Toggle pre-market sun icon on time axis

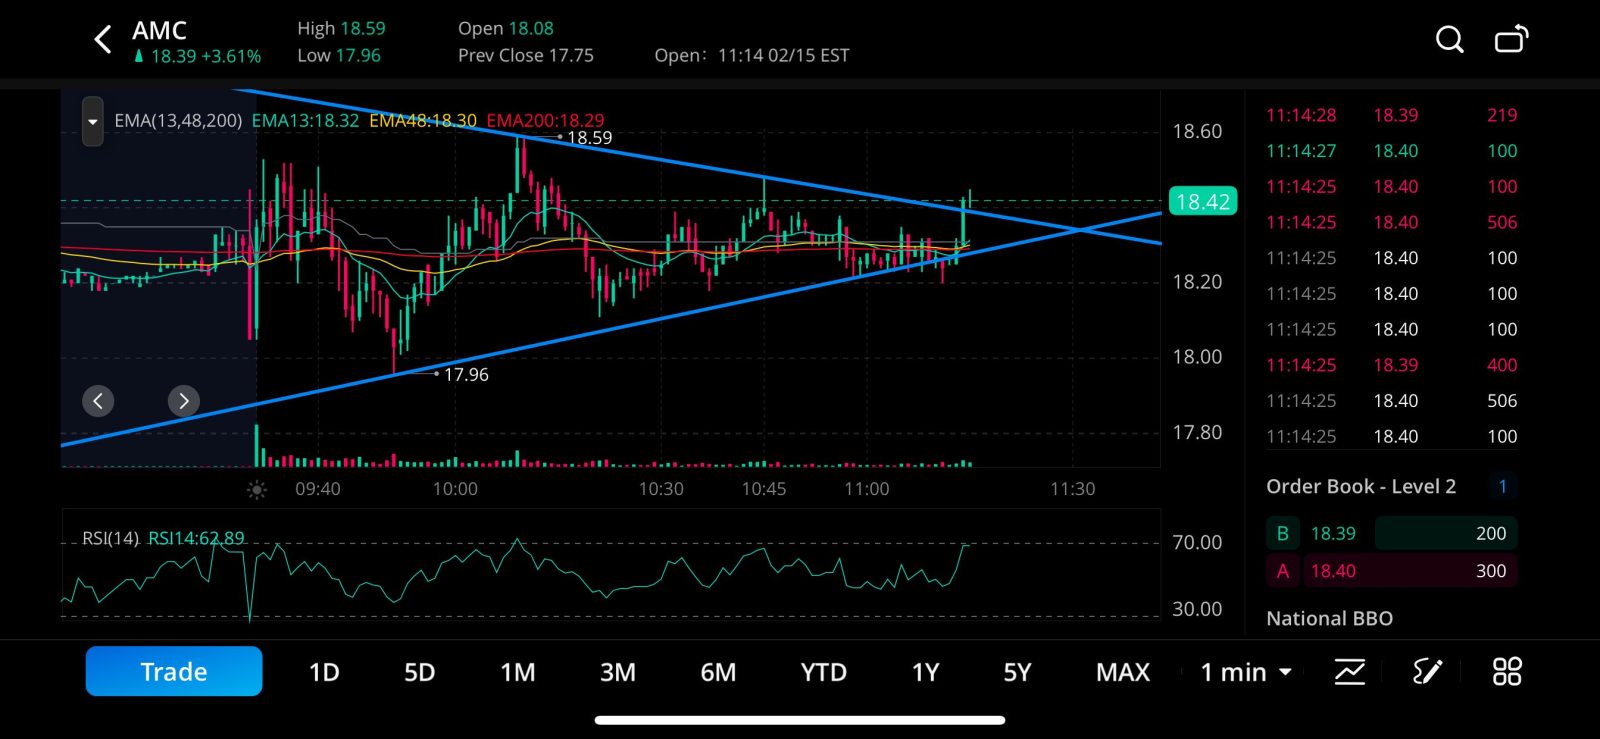257,489
